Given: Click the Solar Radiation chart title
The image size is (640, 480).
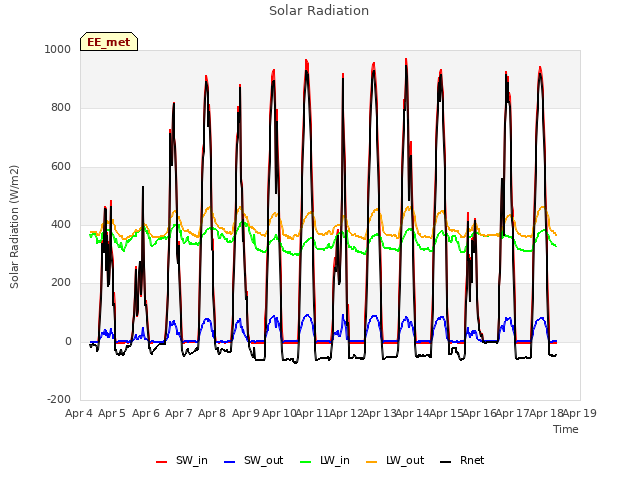Looking at the screenshot, I should tap(319, 11).
